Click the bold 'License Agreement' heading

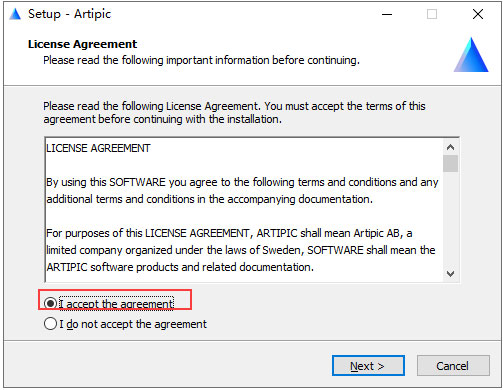(x=82, y=44)
